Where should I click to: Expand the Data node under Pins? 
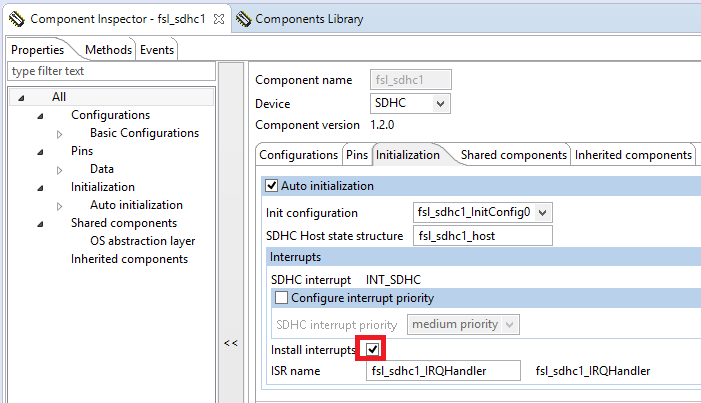[59, 169]
